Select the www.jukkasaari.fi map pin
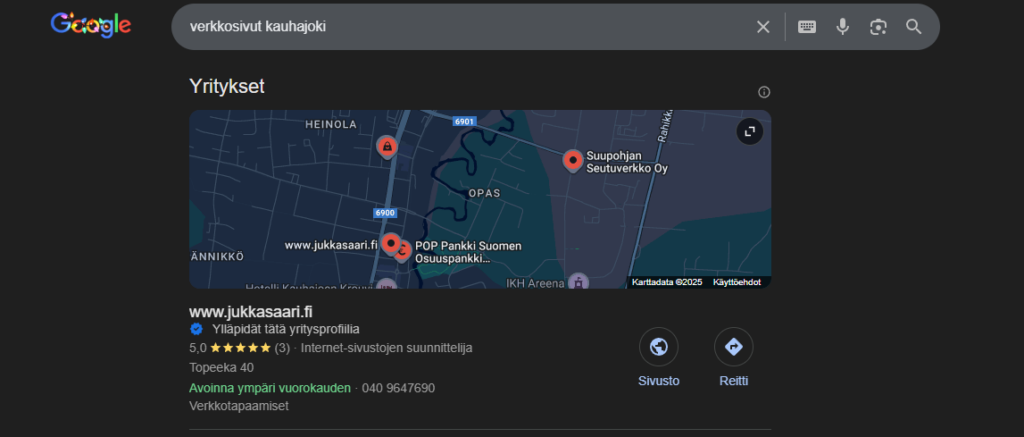1024x437 pixels. (391, 244)
